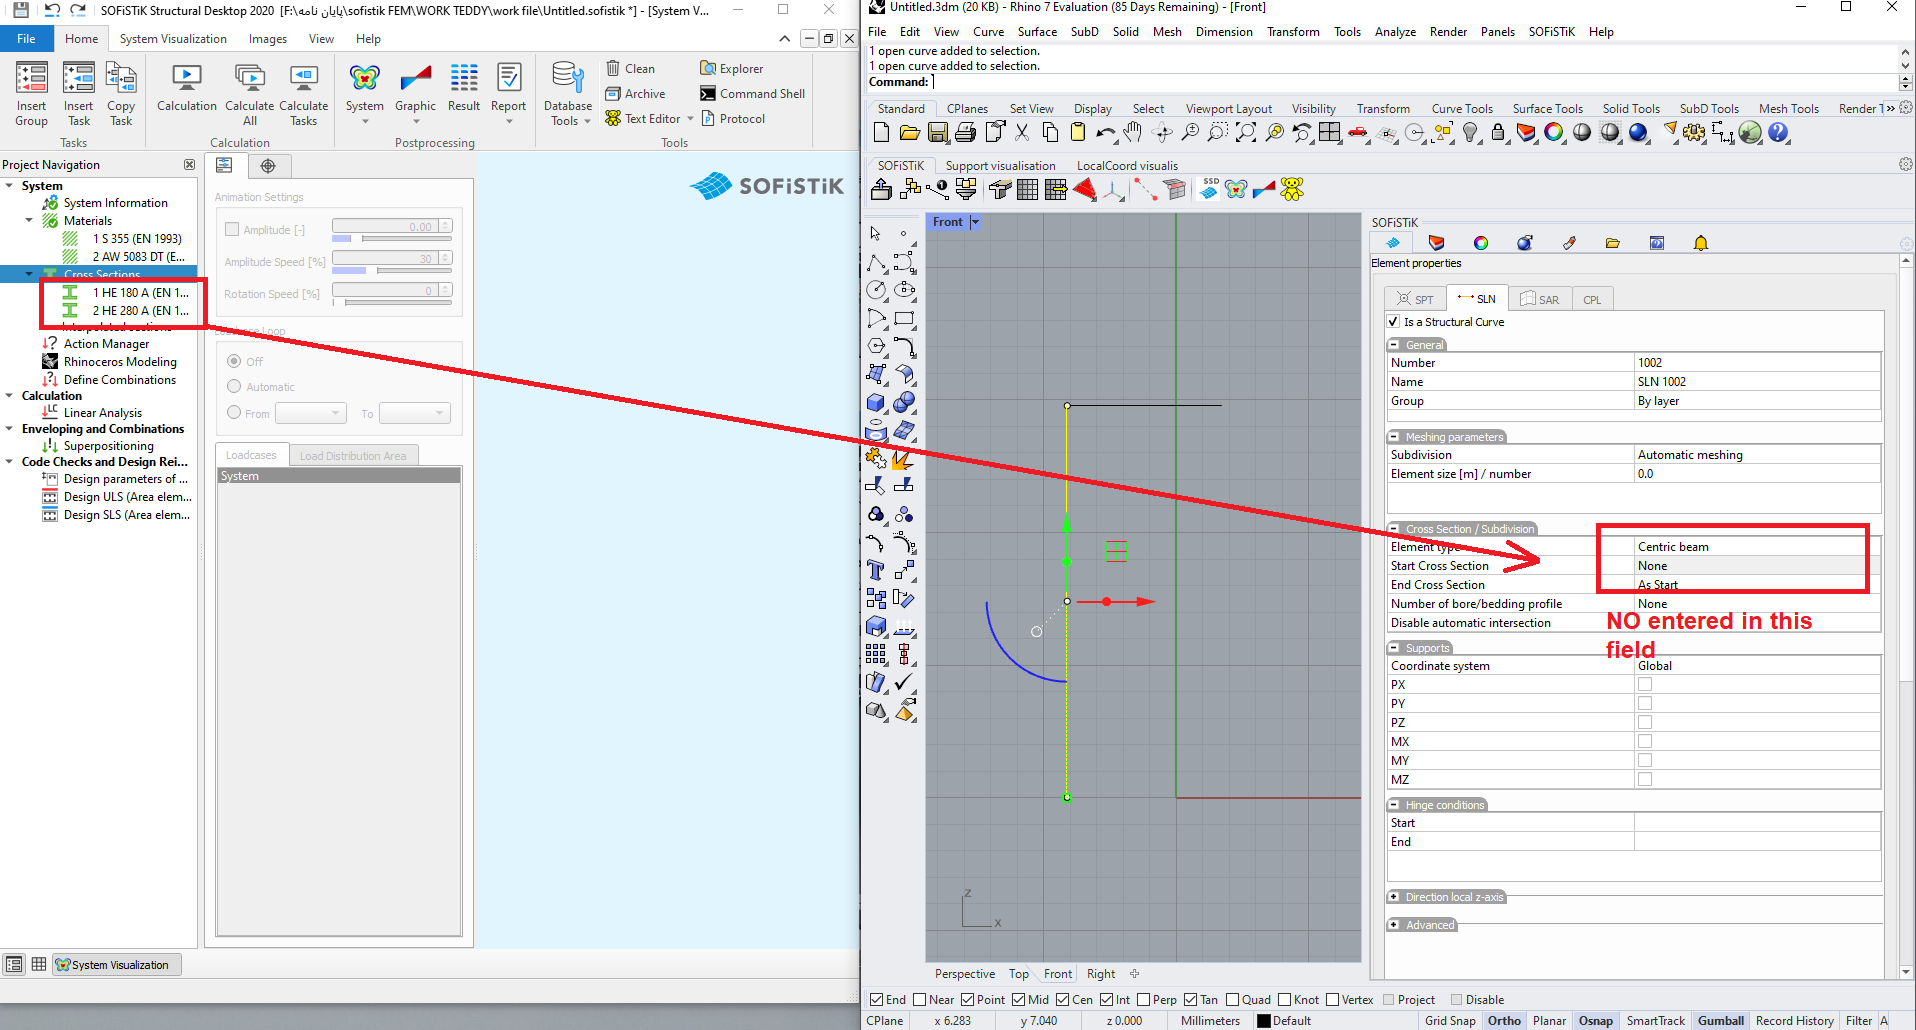Select the Automatic radio button
The image size is (1916, 1030).
tap(234, 386)
